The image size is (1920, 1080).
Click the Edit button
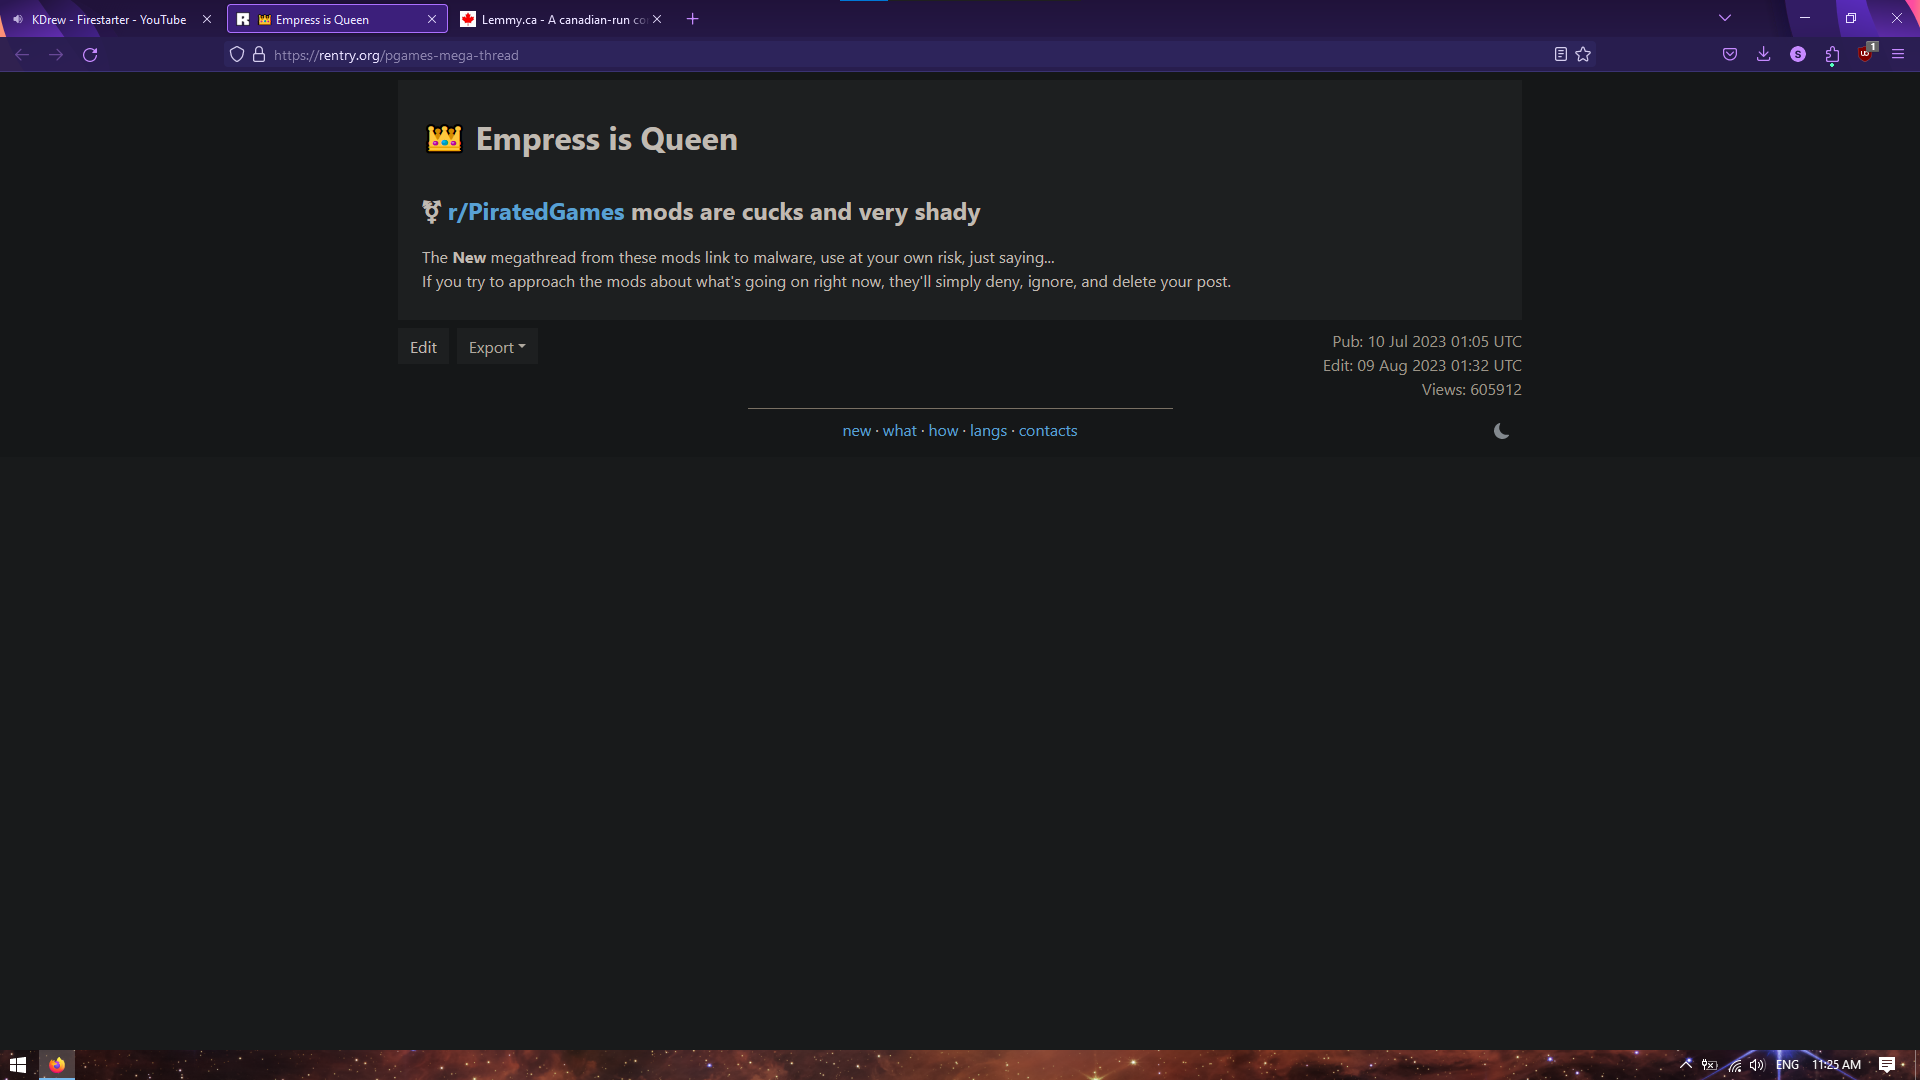(423, 347)
